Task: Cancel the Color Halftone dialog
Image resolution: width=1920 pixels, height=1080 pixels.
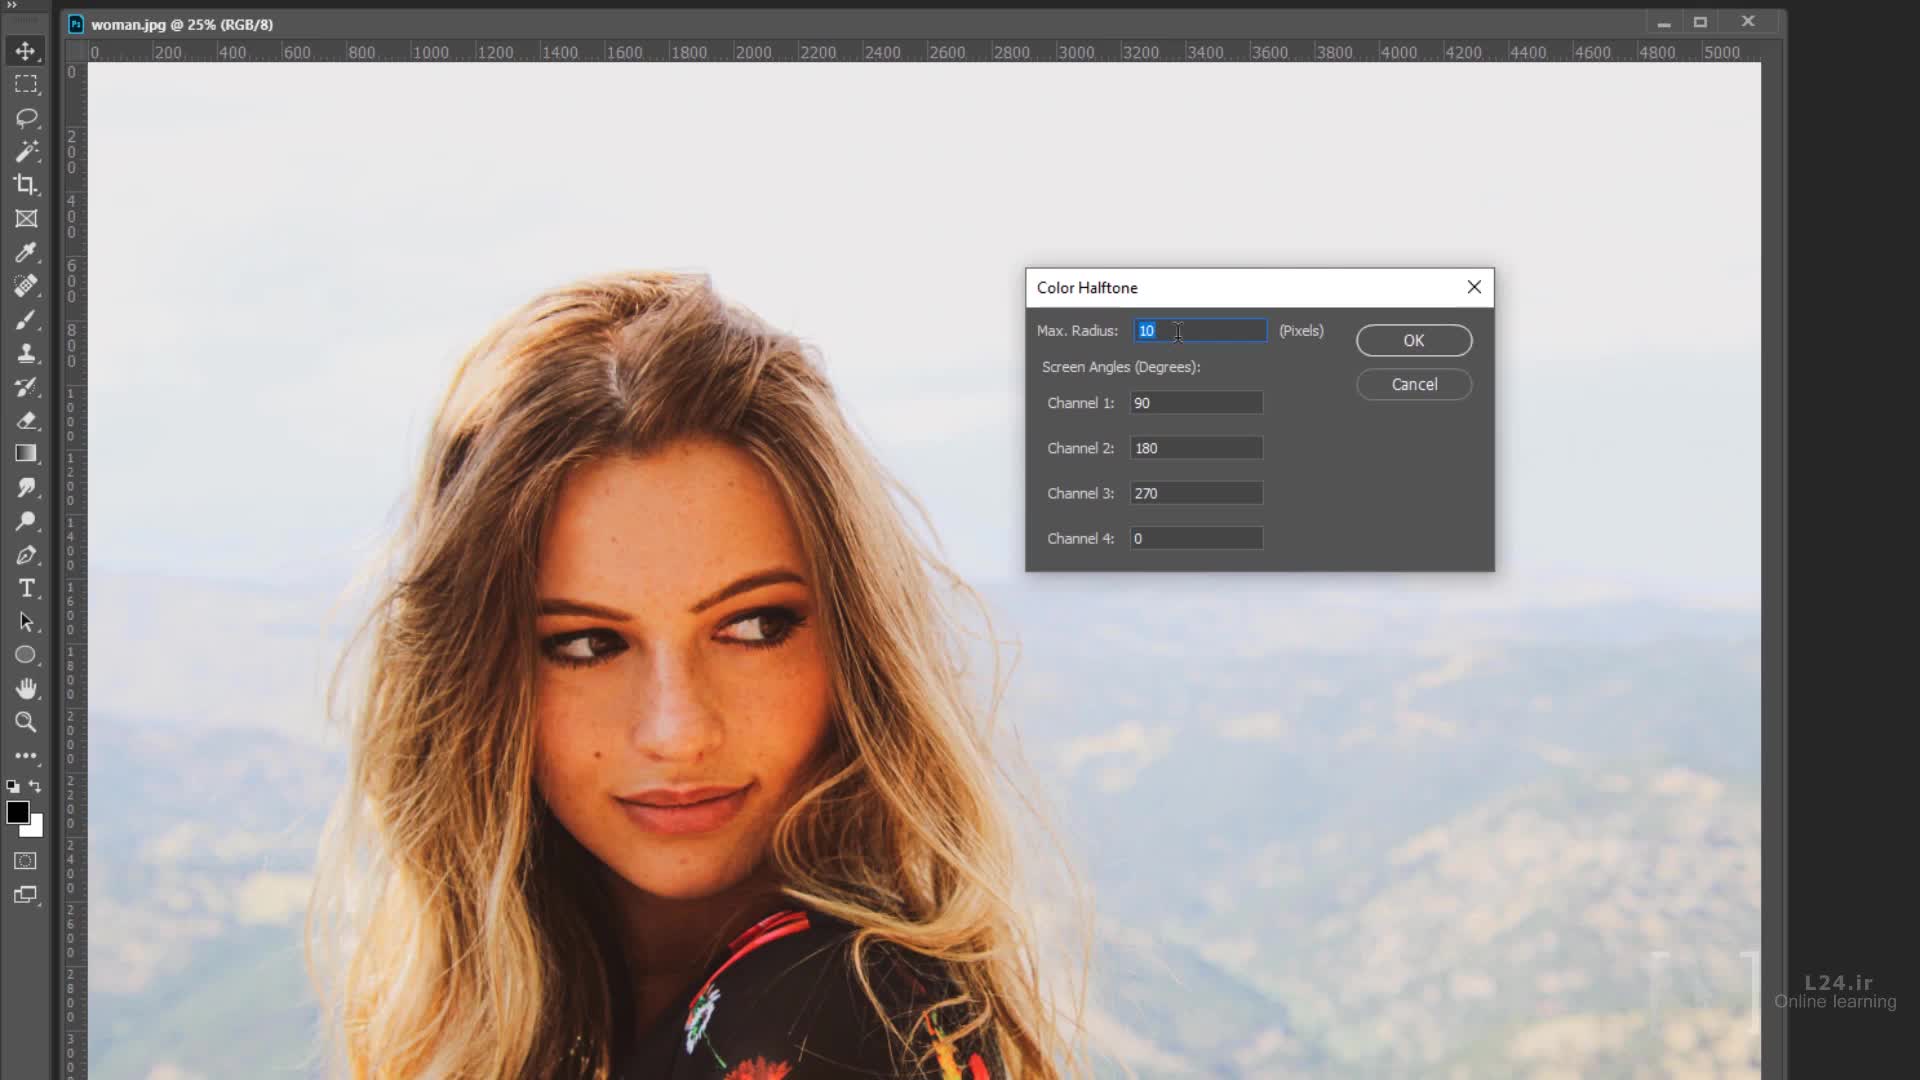Action: point(1413,384)
